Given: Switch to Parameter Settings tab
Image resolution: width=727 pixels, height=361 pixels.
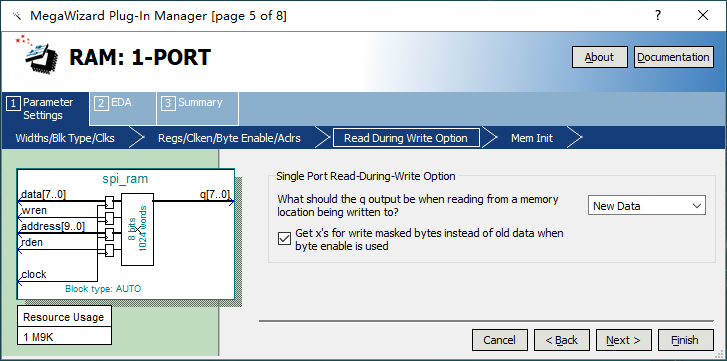Looking at the screenshot, I should (45, 109).
